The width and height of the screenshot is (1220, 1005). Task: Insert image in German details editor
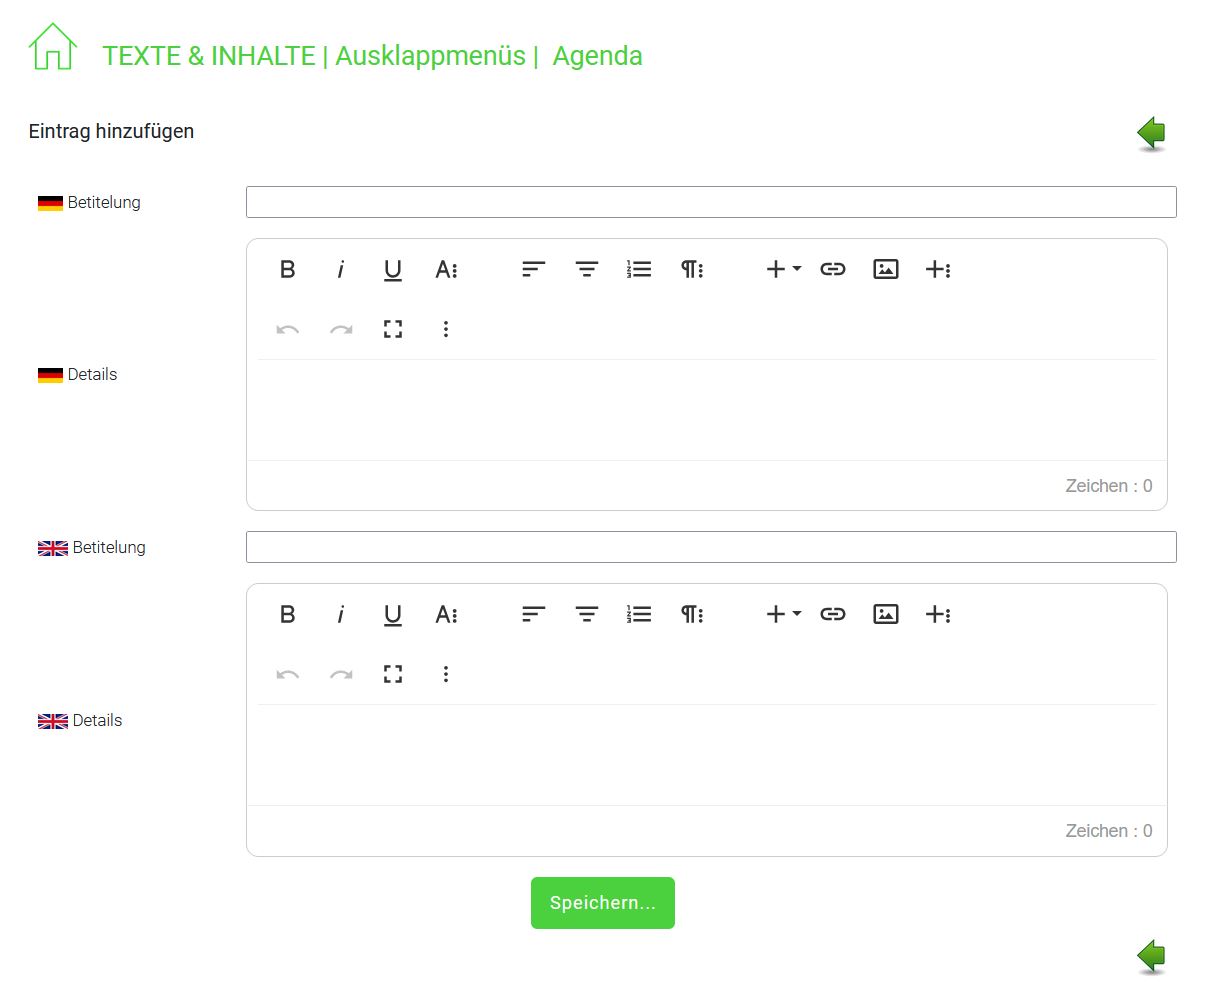click(x=886, y=269)
